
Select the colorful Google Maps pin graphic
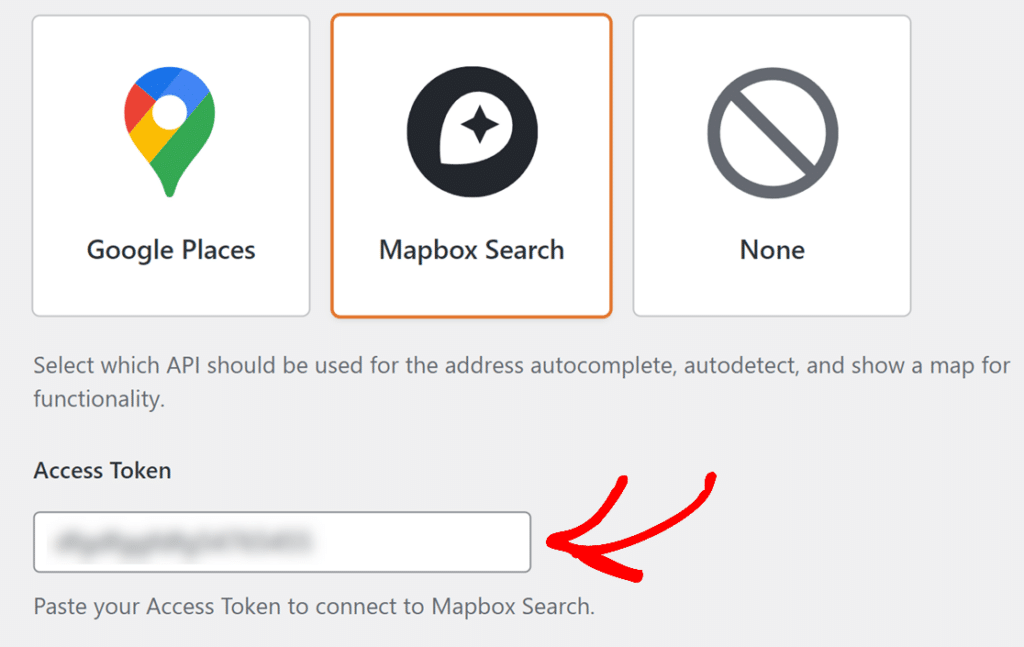[170, 130]
